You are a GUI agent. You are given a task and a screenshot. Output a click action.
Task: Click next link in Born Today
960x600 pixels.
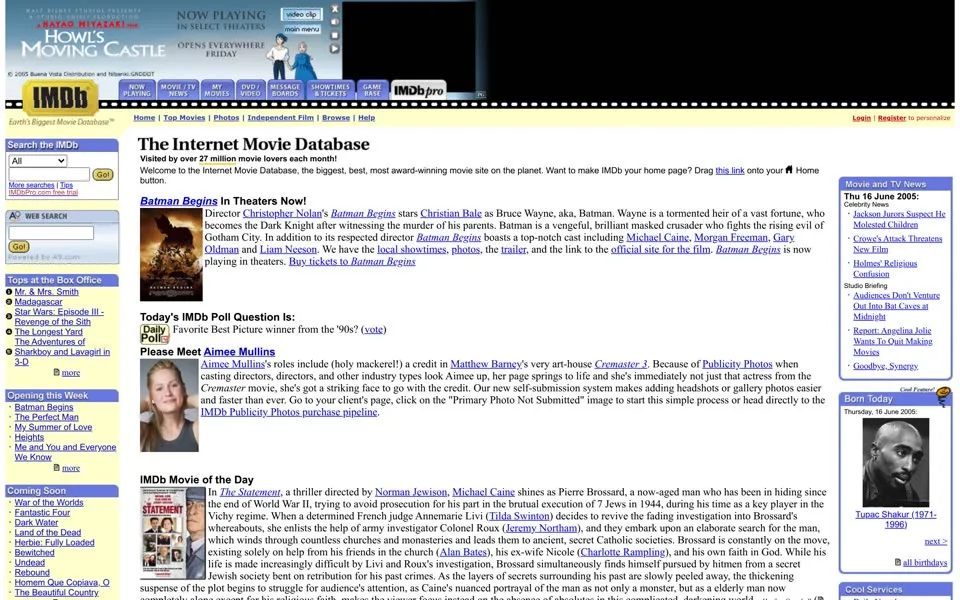click(x=936, y=541)
